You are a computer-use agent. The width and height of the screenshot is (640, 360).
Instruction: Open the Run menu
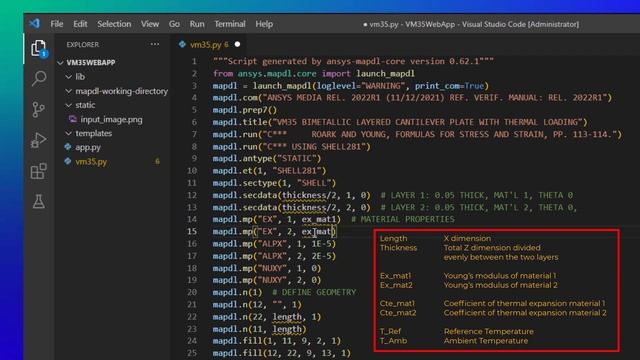click(197, 24)
